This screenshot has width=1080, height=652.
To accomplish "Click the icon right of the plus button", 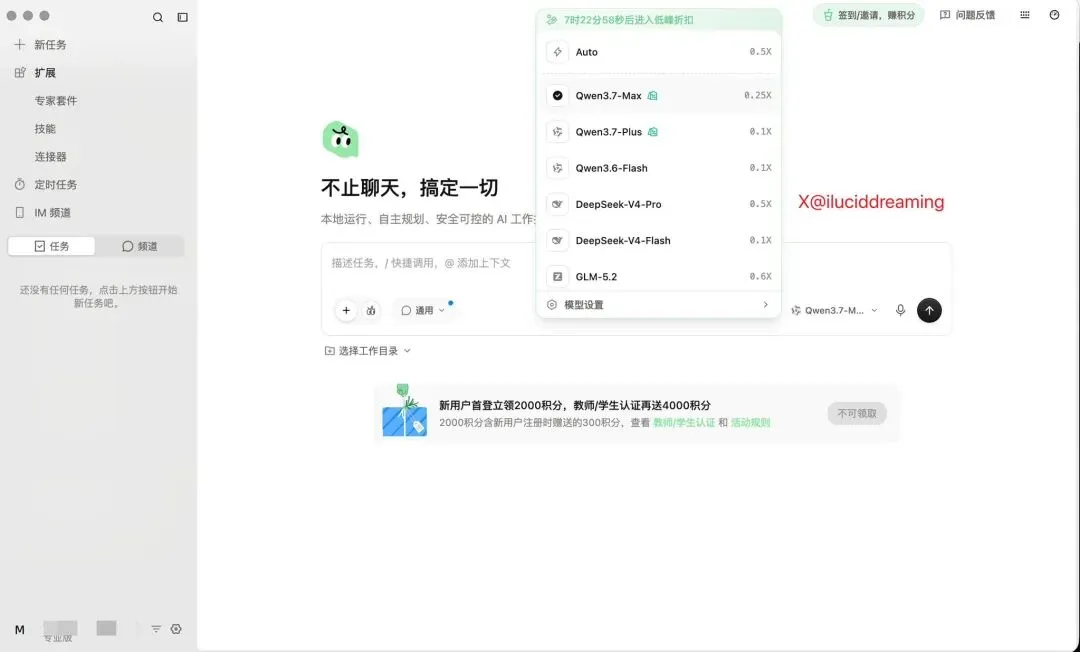I will [371, 311].
